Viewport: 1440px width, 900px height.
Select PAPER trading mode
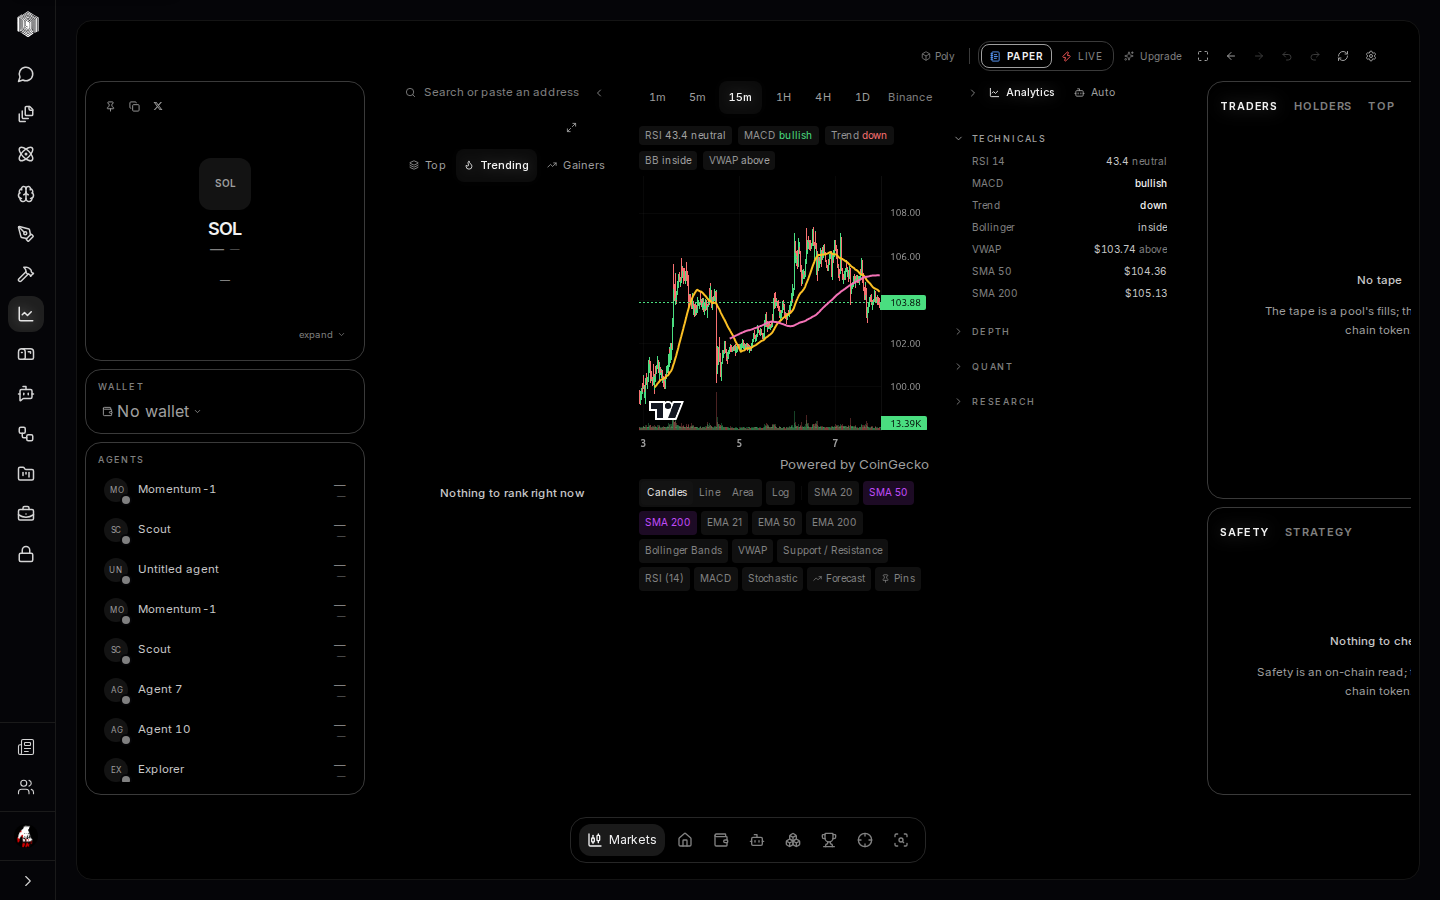pos(1016,56)
